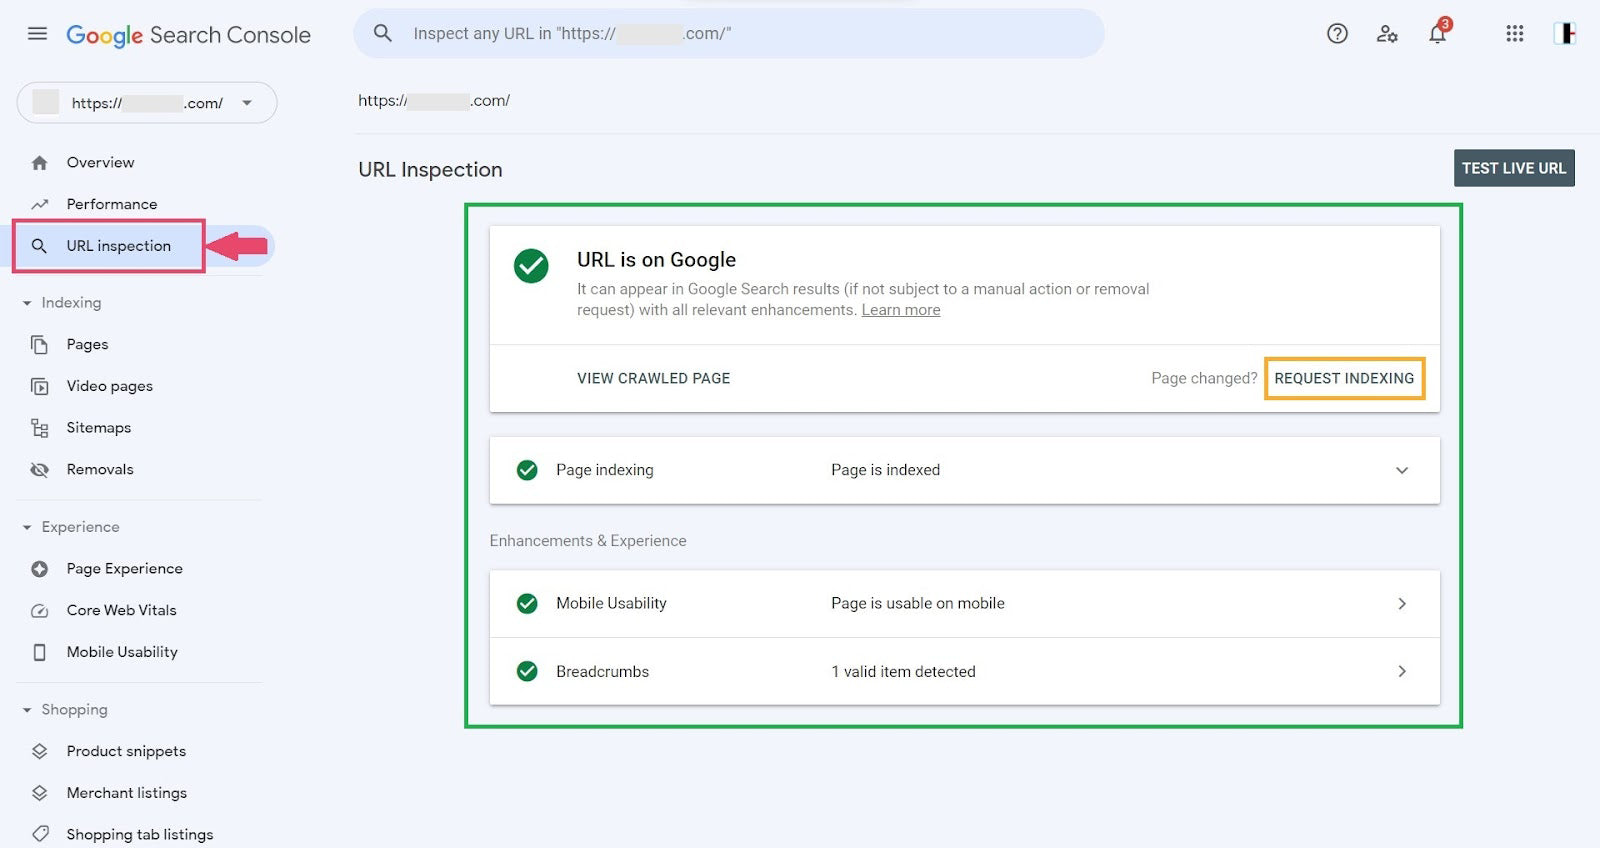Open Mobile Usability in sidebar

(x=122, y=652)
